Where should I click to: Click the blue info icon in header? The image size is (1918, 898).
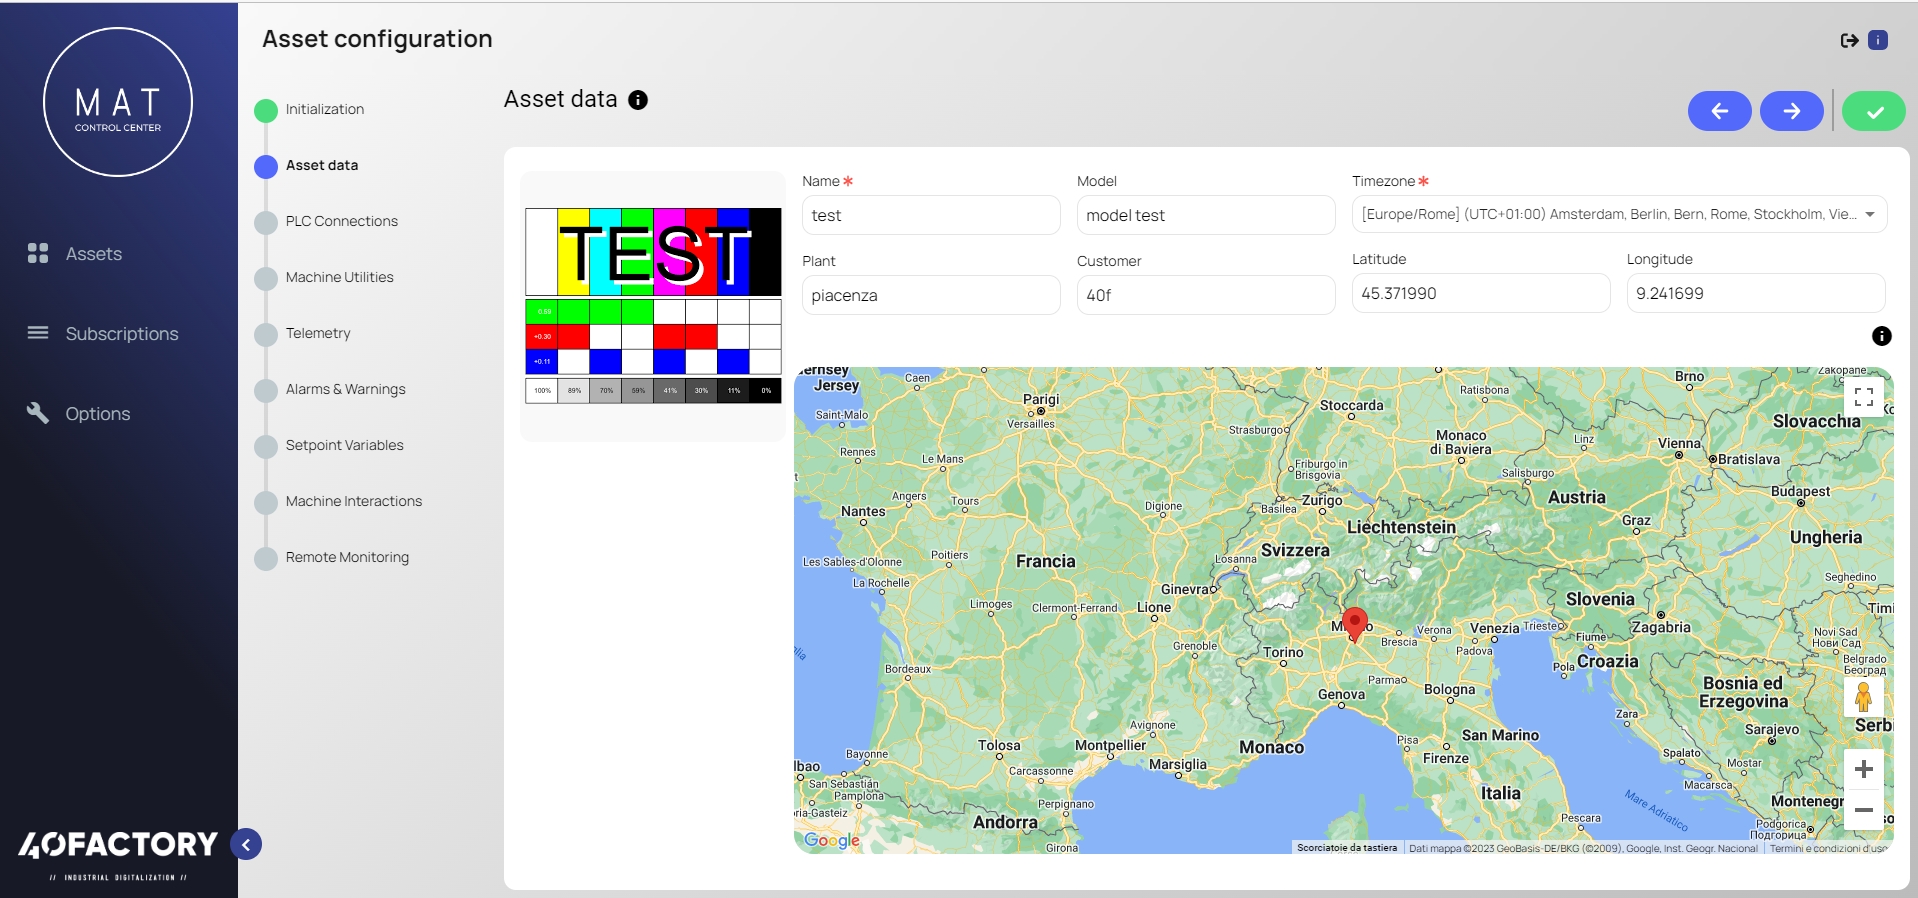[x=1878, y=41]
